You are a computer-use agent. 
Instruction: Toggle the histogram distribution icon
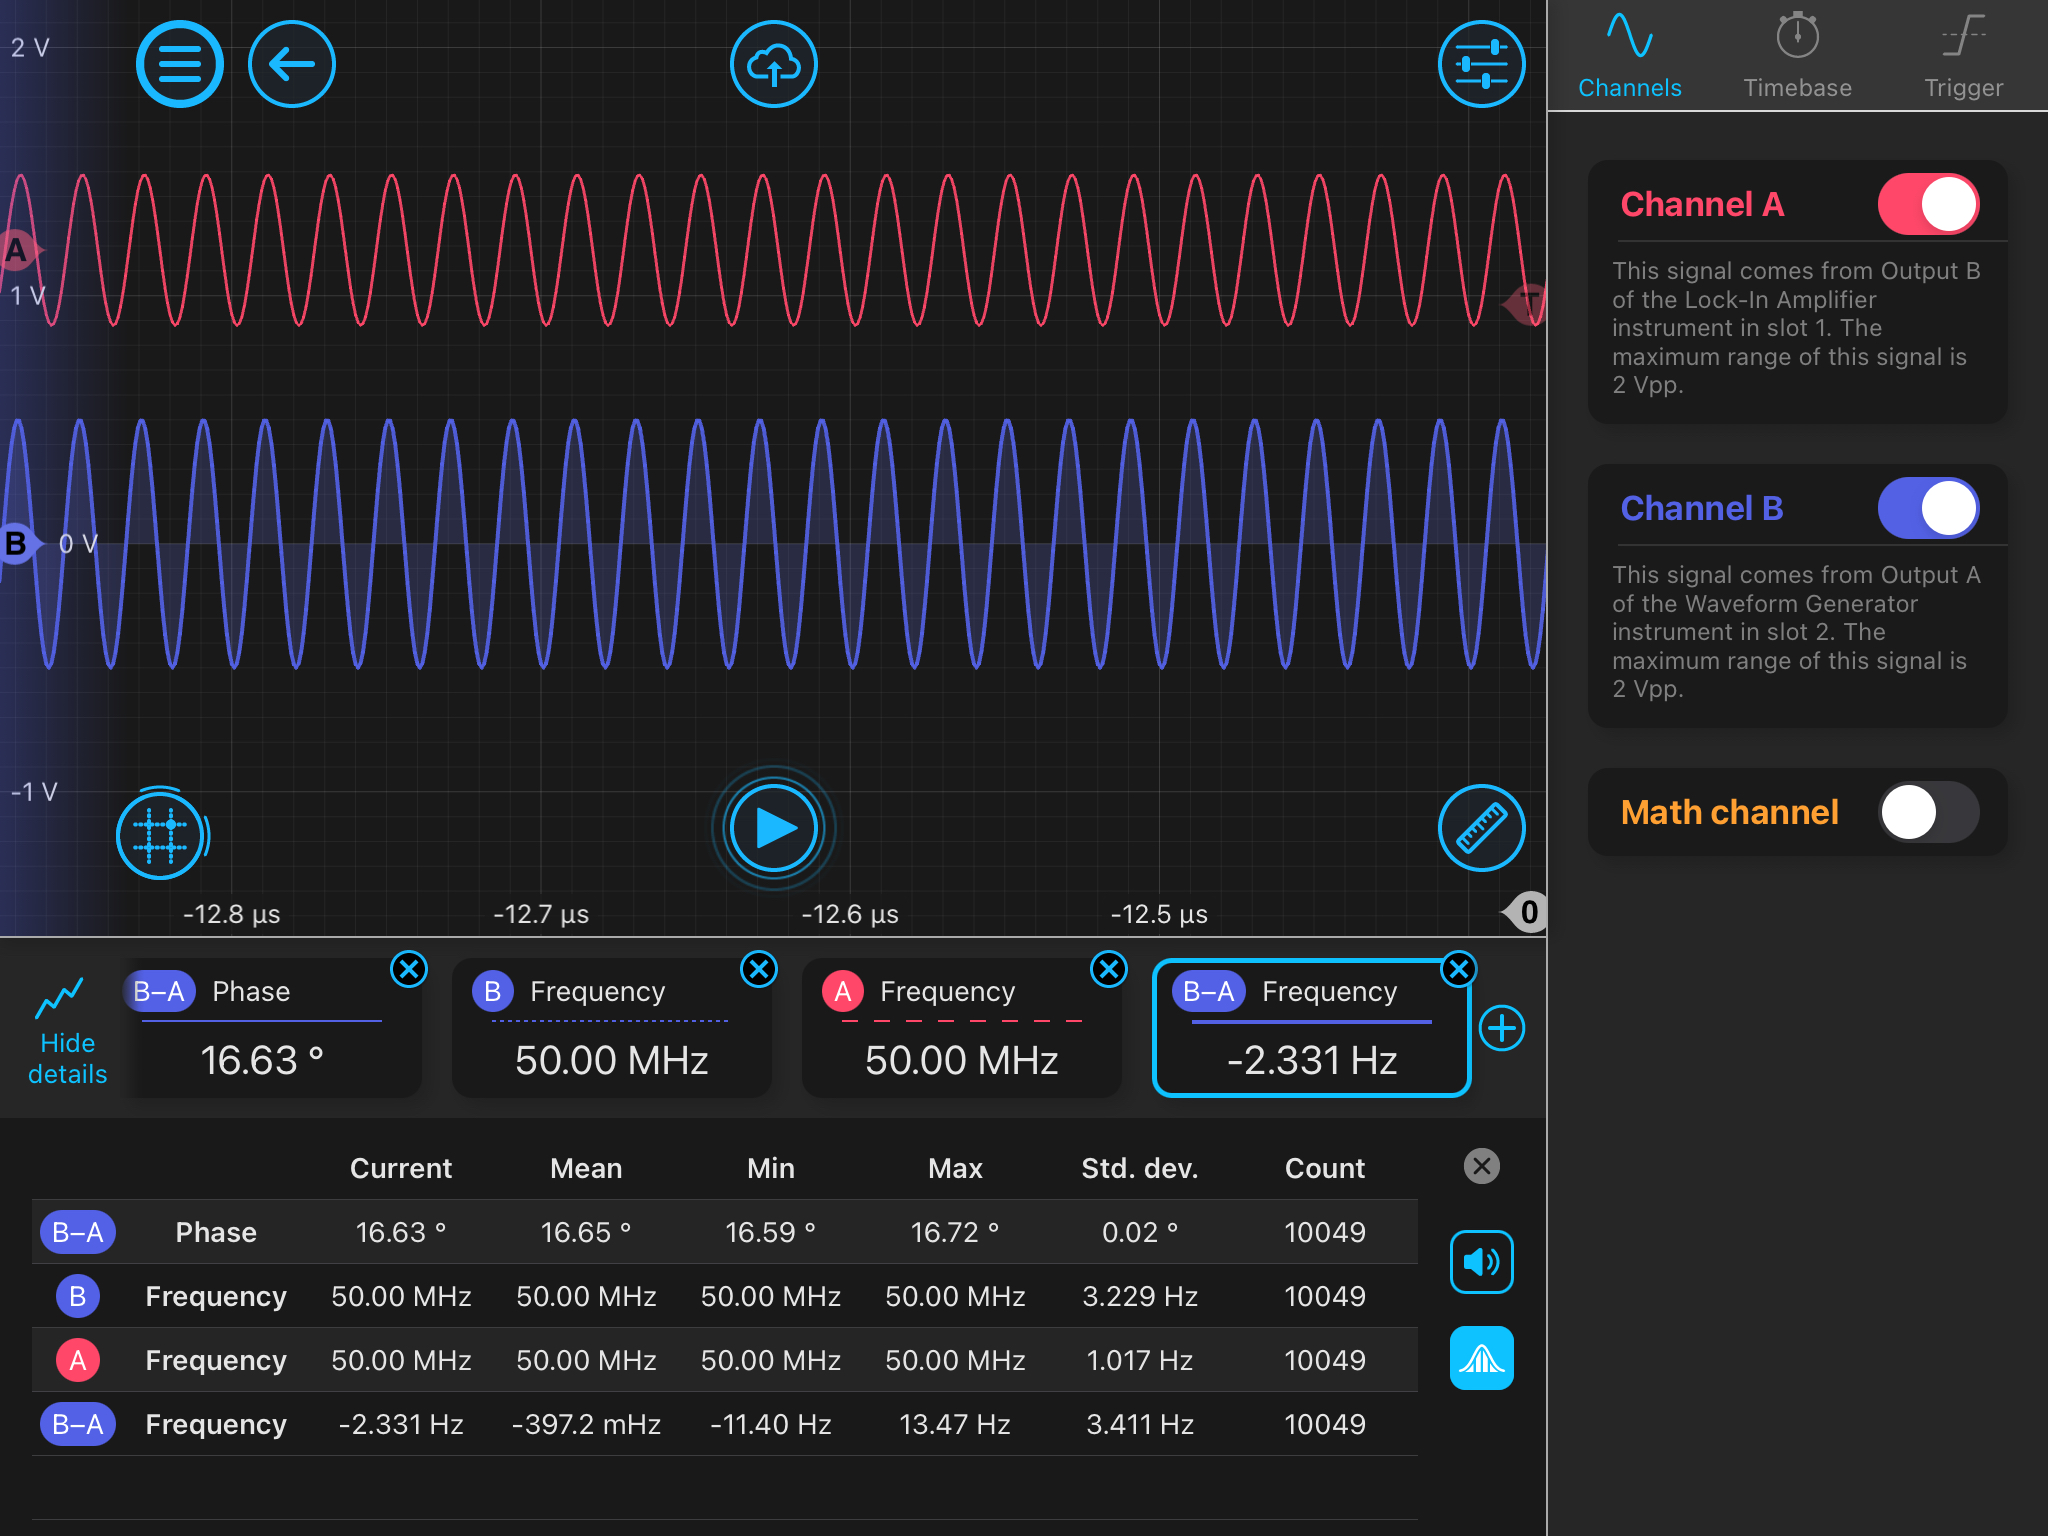click(x=1481, y=1358)
